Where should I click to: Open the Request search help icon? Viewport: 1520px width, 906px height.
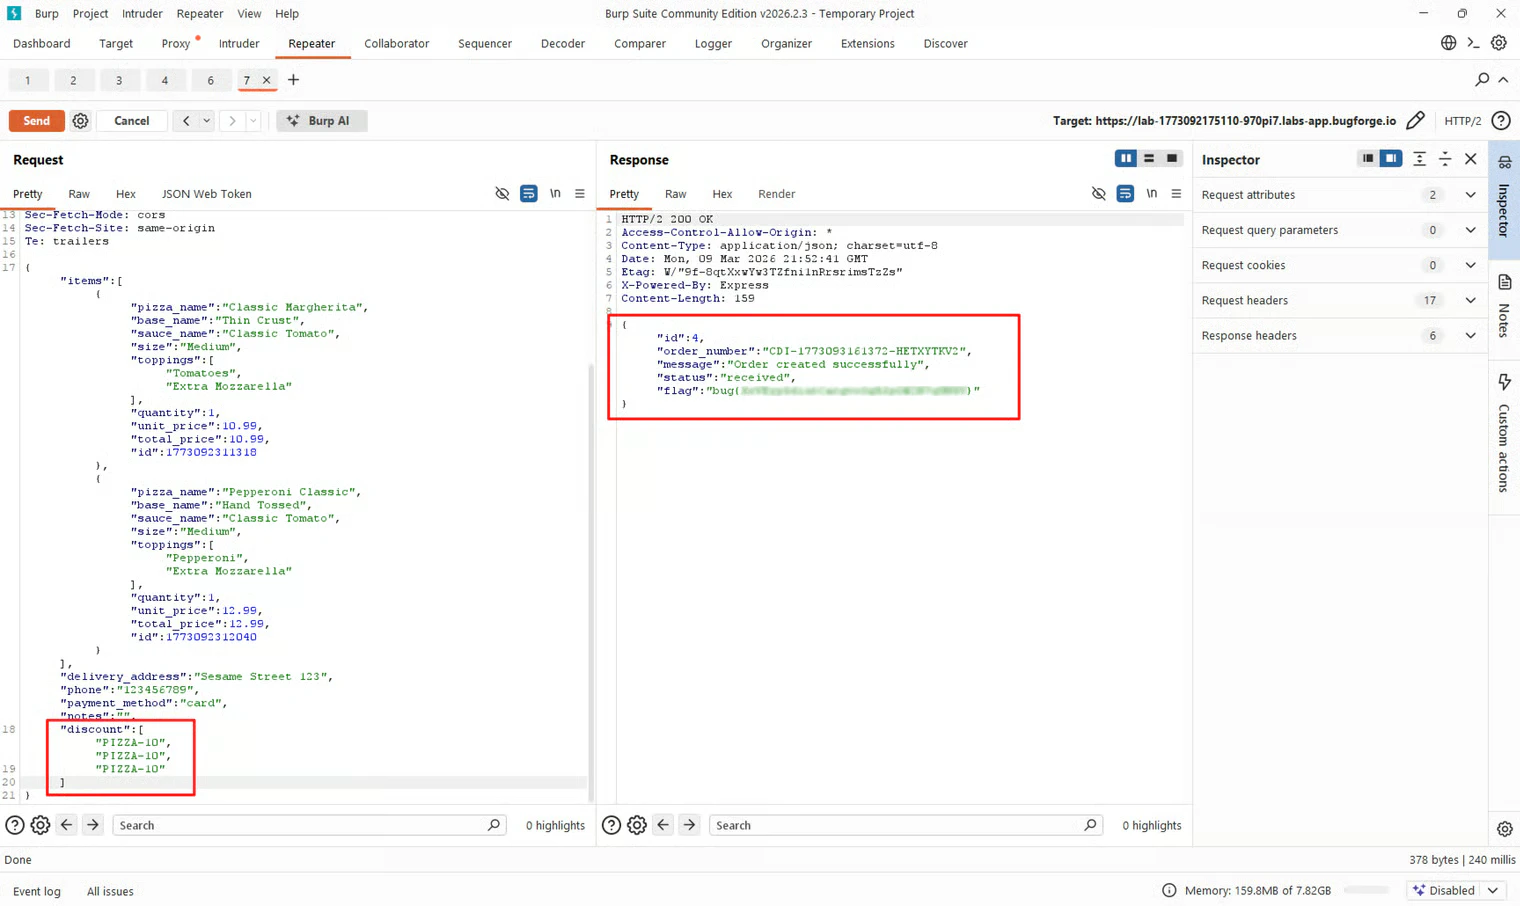[x=15, y=825]
